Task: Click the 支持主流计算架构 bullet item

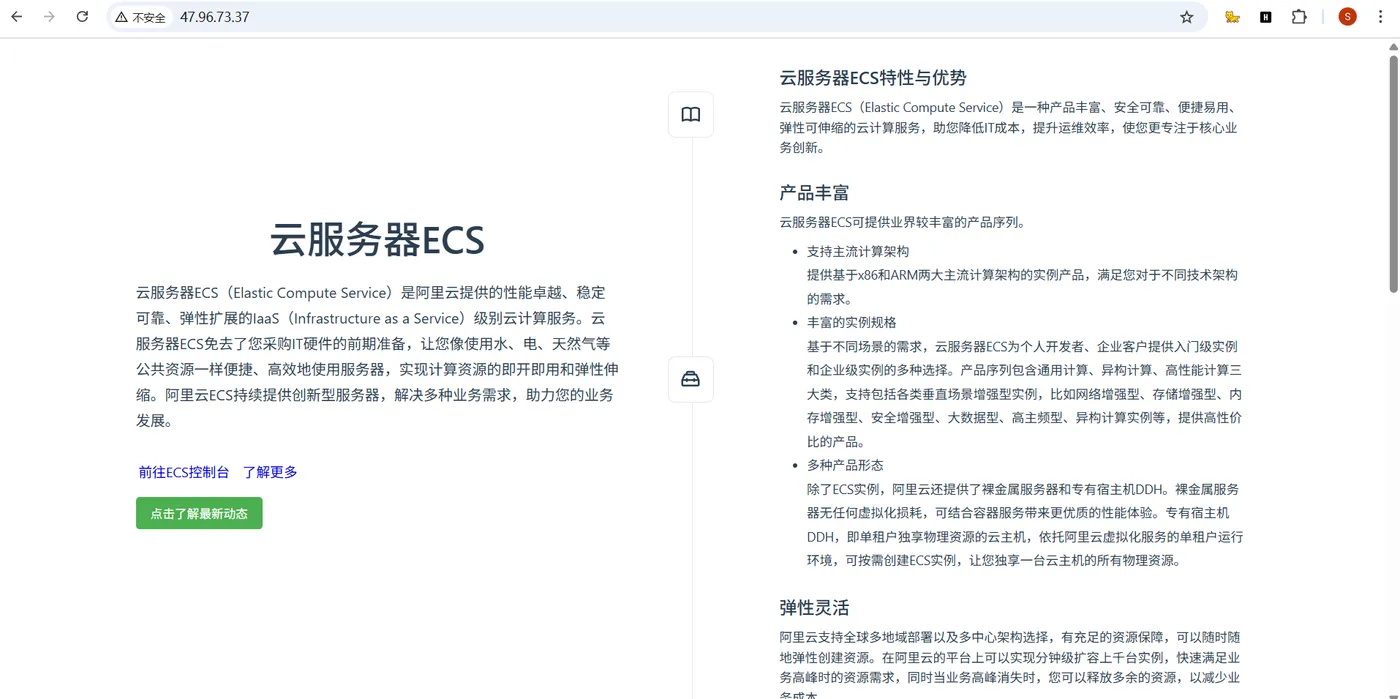Action: [x=858, y=251]
